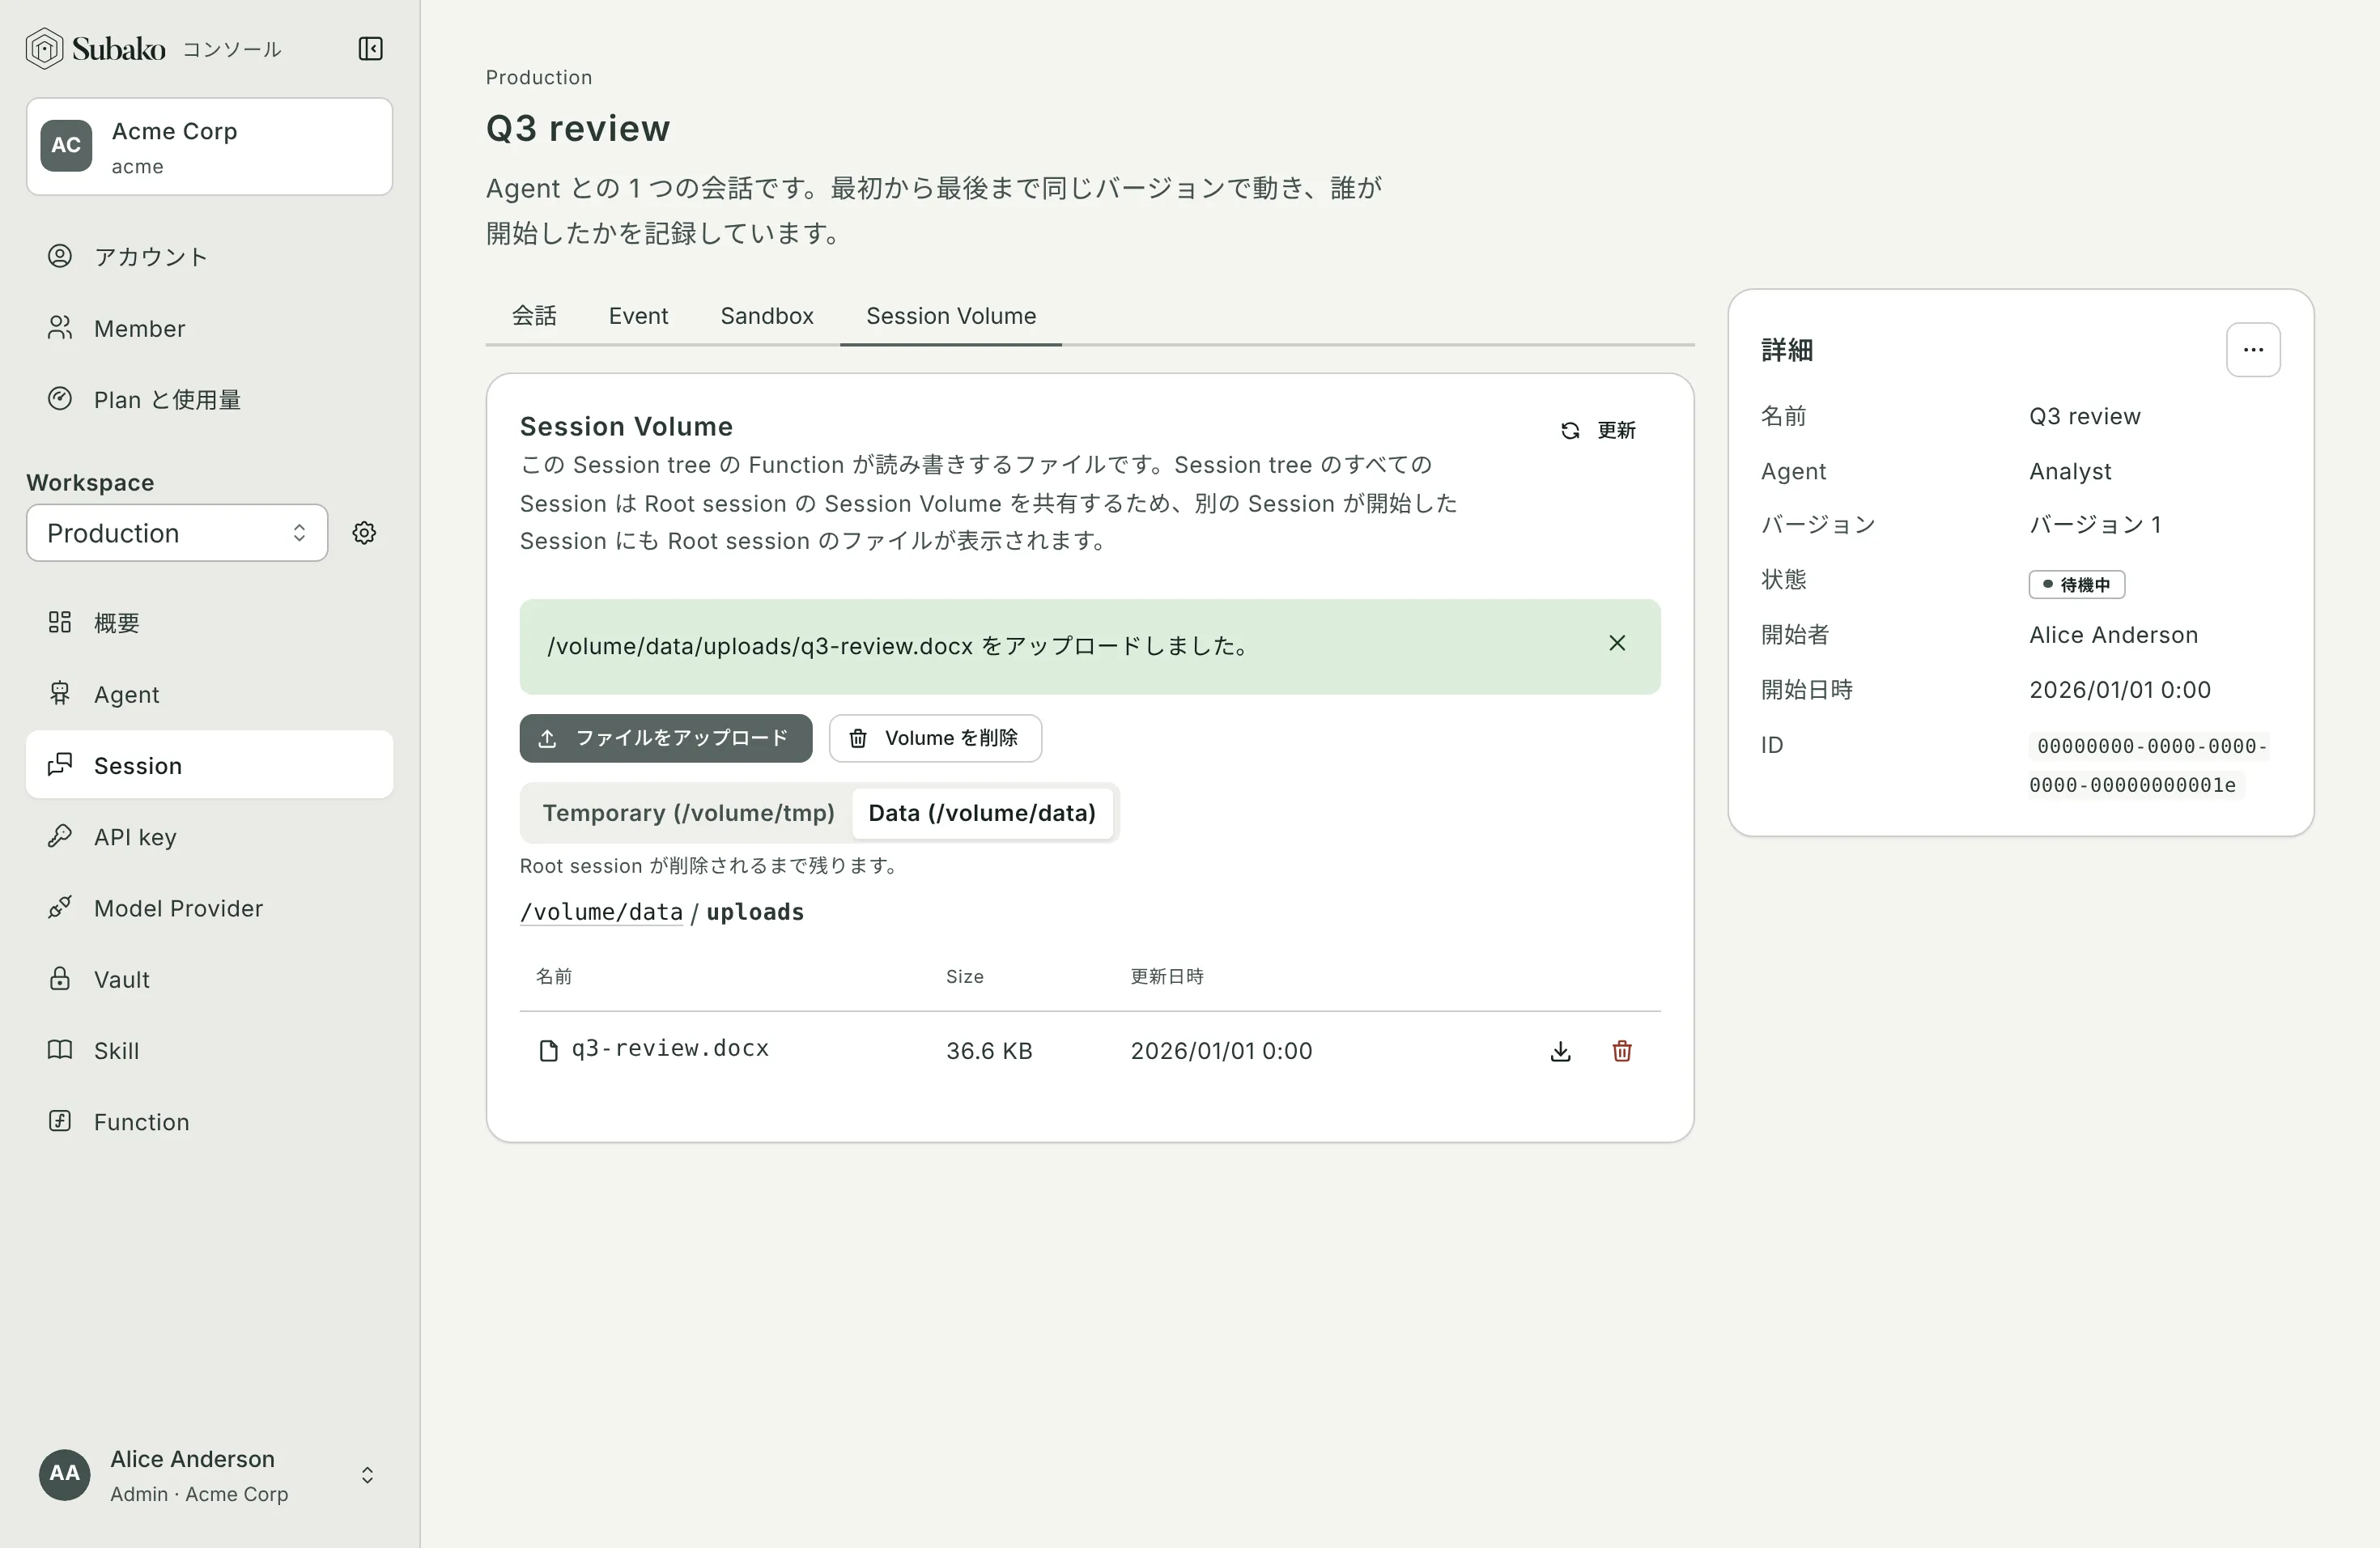Click Volume を削除 button
The image size is (2380, 1548).
(935, 738)
